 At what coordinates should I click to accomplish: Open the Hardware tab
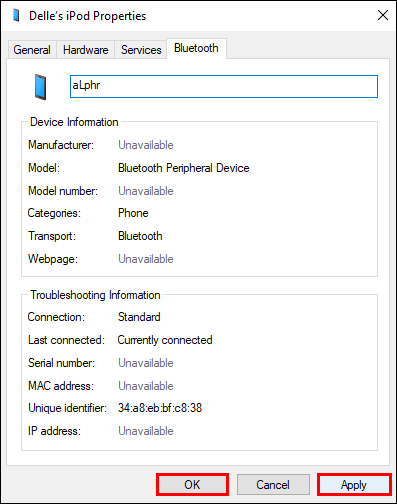86,50
